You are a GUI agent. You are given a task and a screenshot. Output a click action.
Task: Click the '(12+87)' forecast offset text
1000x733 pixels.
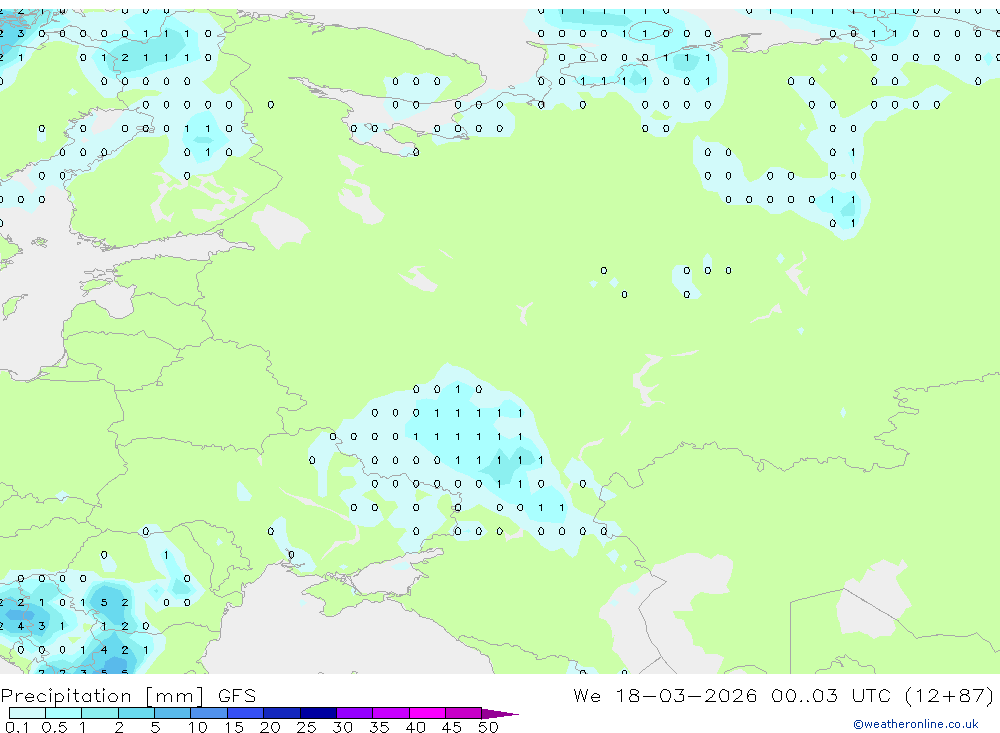click(x=949, y=695)
